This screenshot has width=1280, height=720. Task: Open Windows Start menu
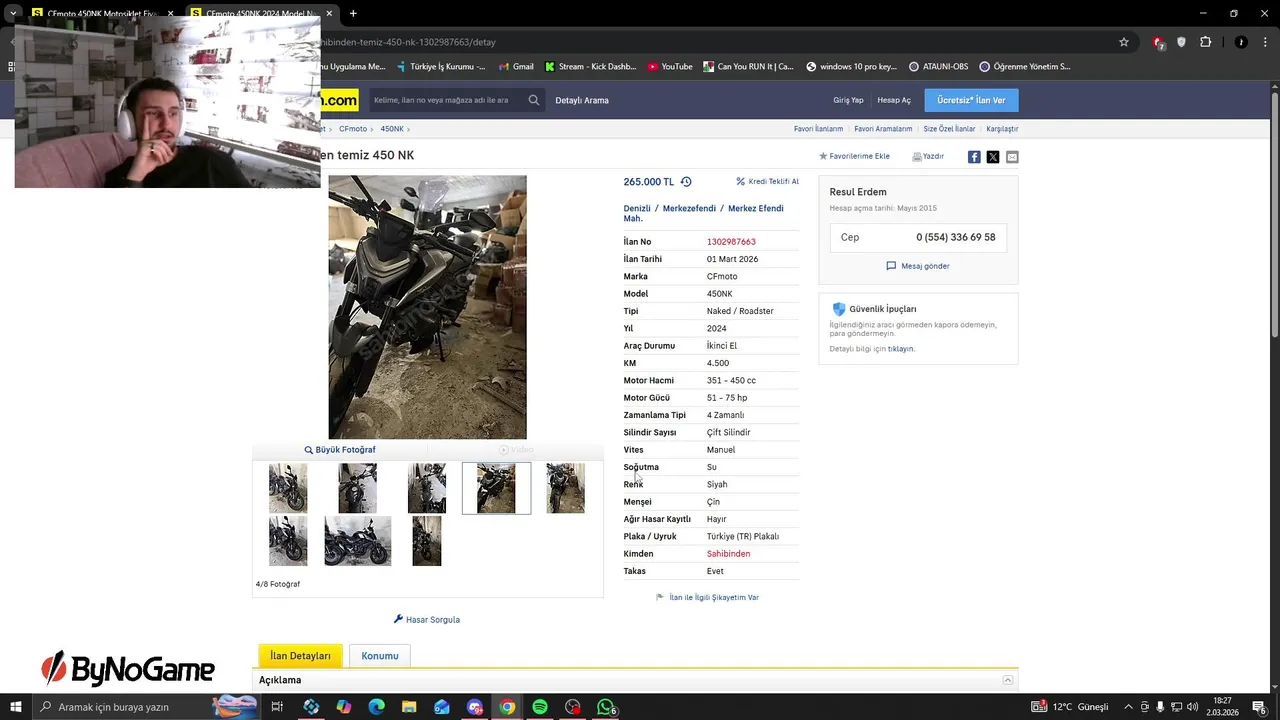pos(15,707)
